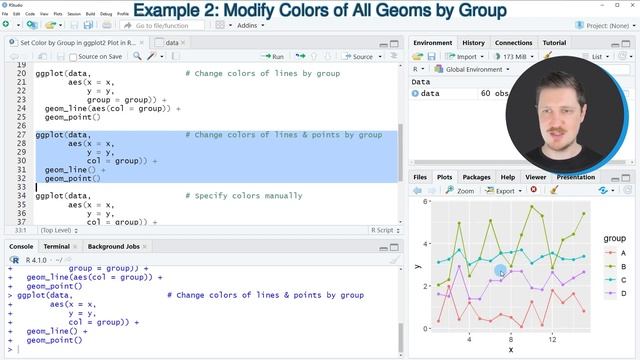Viewport: 640px width, 360px height.
Task: Click the Re-run previous code icon
Action: click(x=300, y=56)
